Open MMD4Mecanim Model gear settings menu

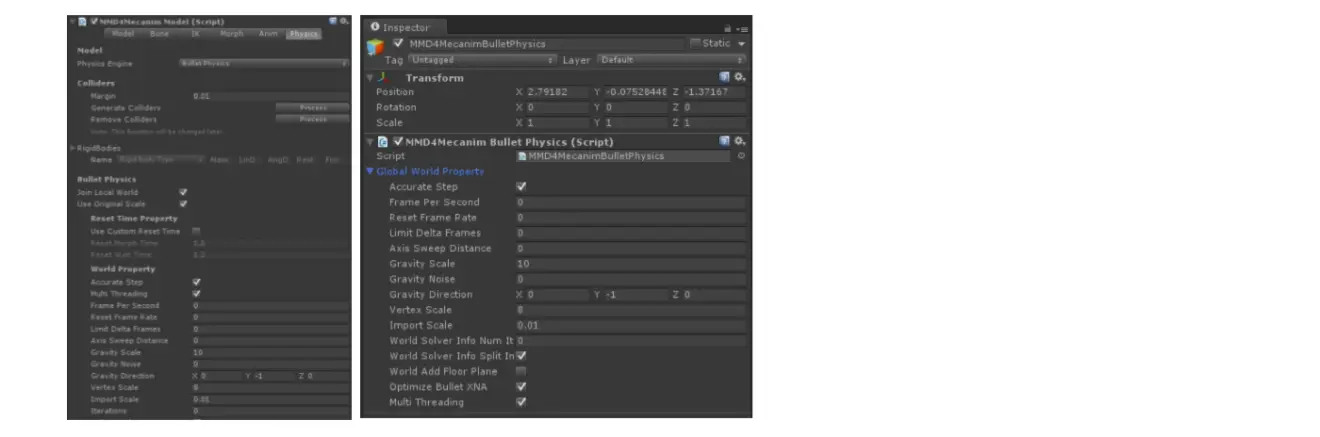point(344,21)
